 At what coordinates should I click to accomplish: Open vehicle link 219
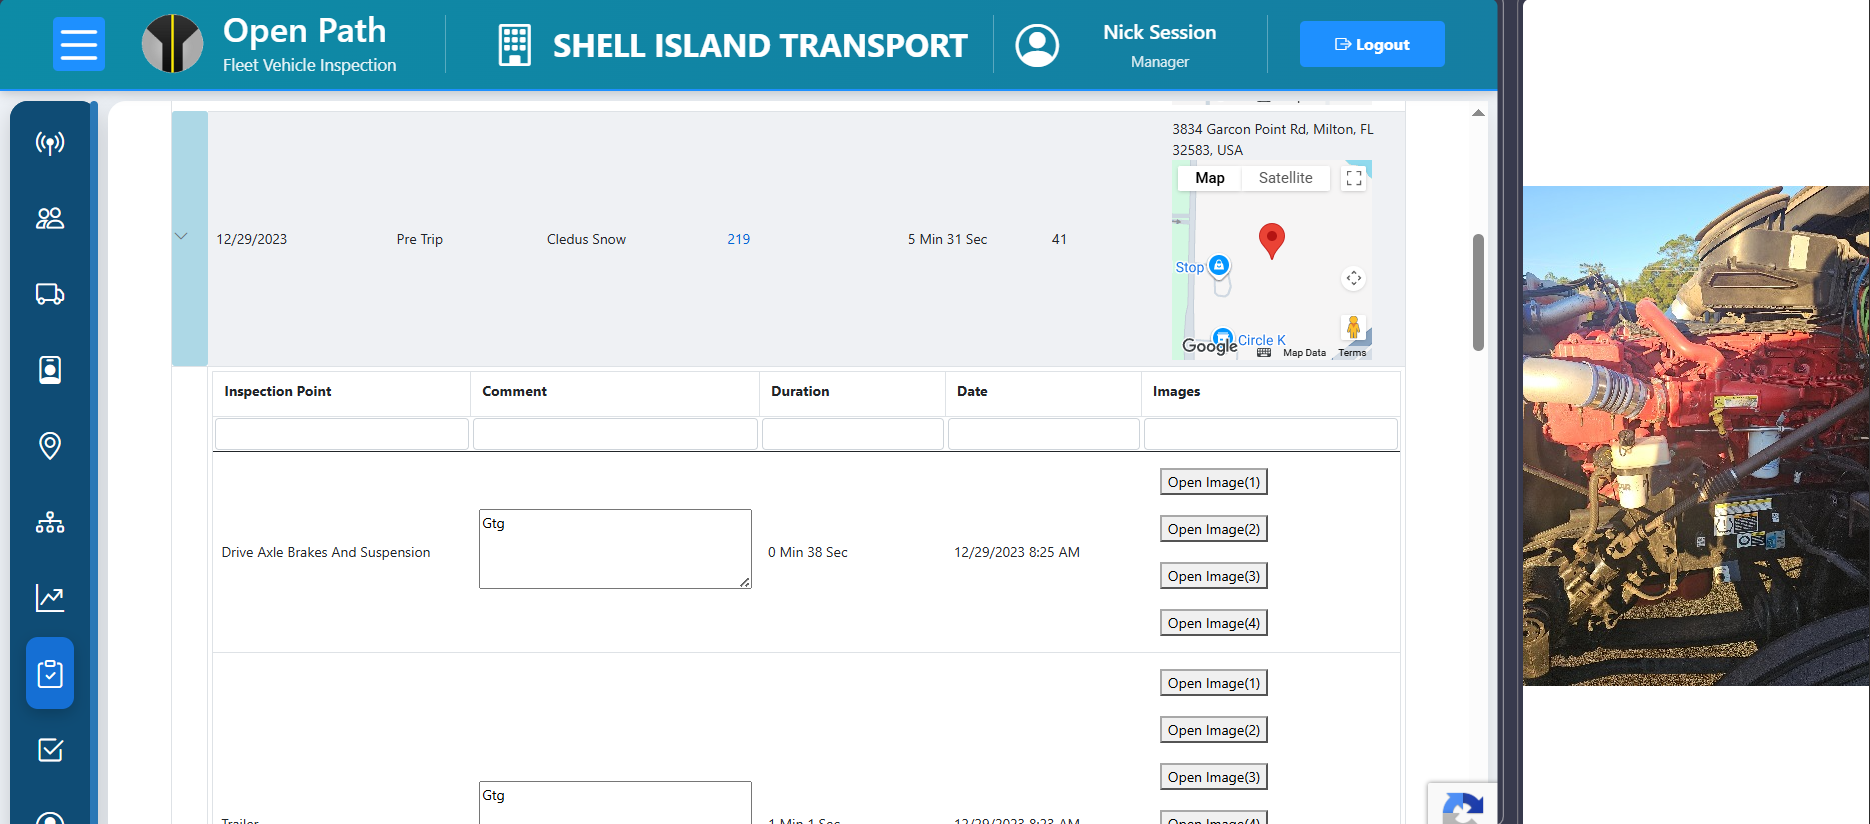(739, 239)
